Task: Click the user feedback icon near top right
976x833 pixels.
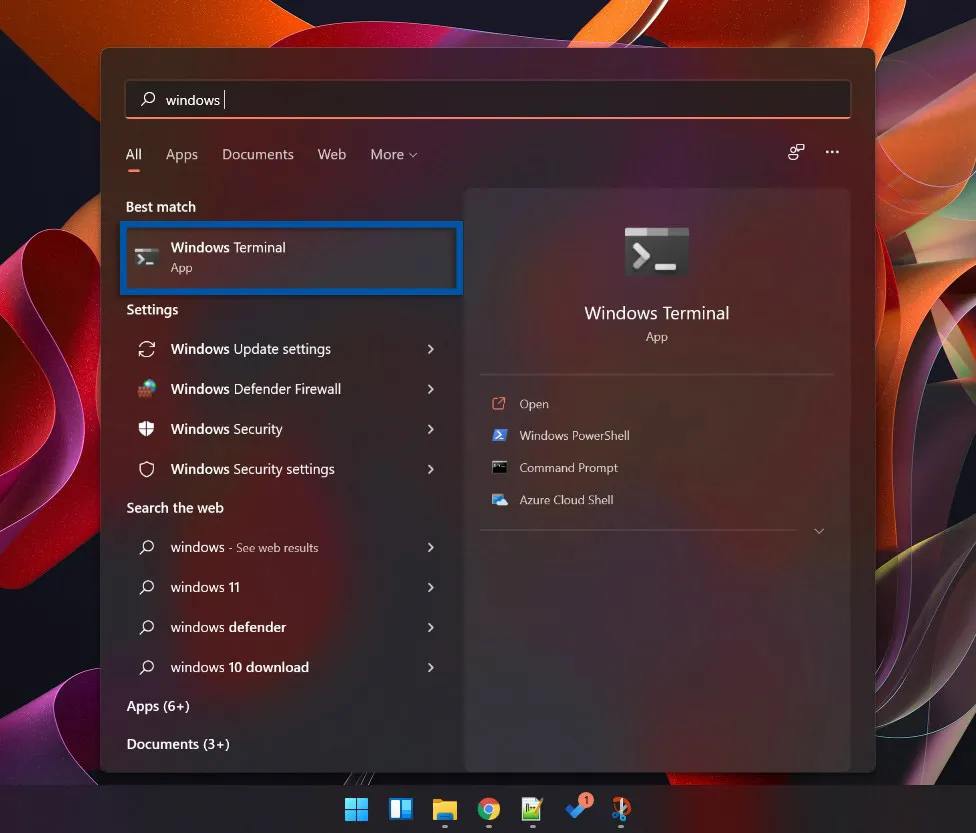Action: 795,152
